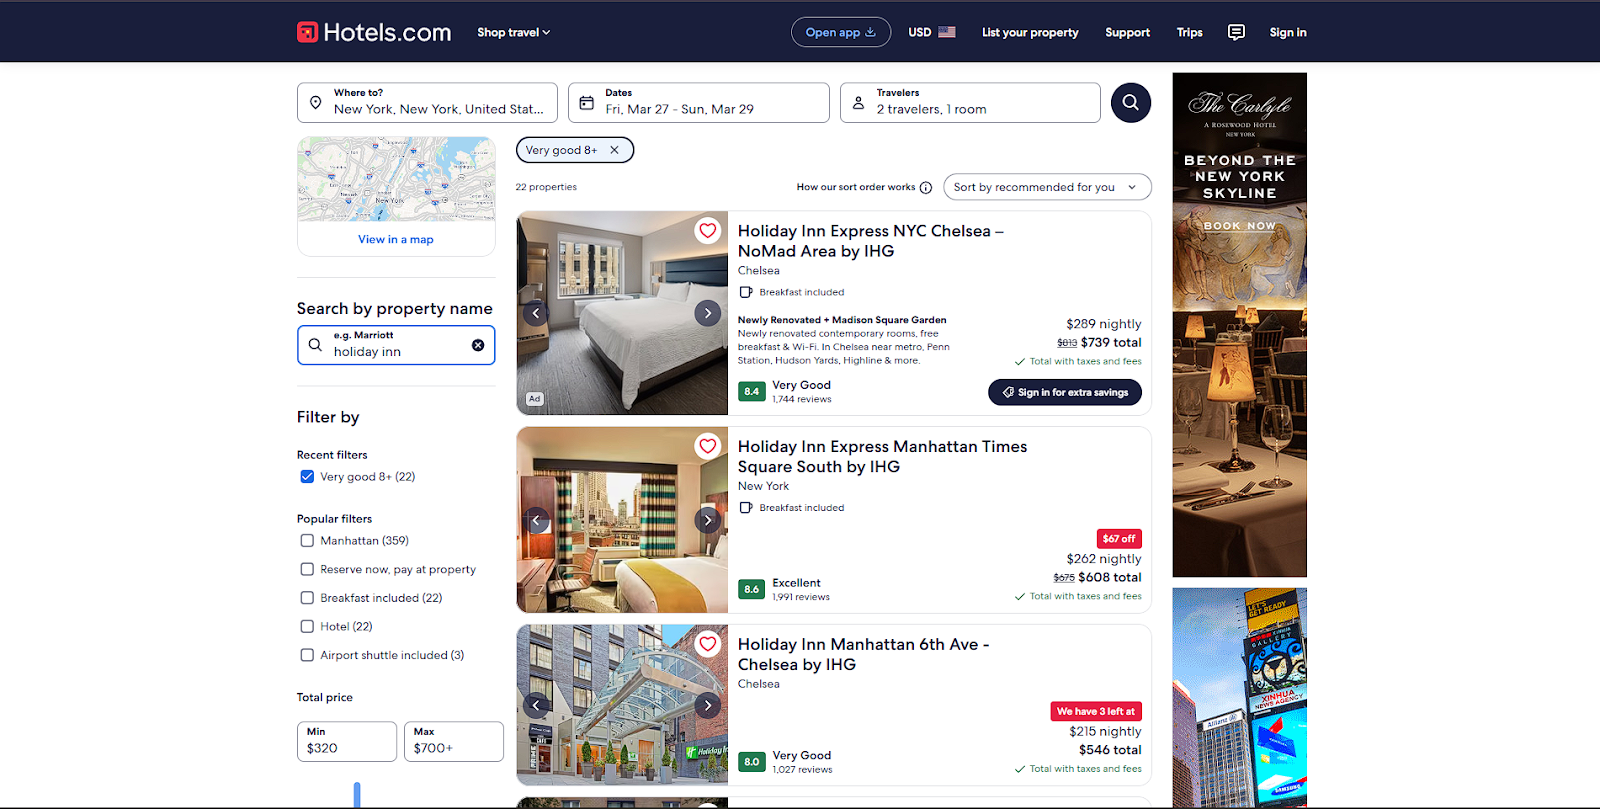Open Support from the top navigation
The width and height of the screenshot is (1600, 809).
point(1127,32)
